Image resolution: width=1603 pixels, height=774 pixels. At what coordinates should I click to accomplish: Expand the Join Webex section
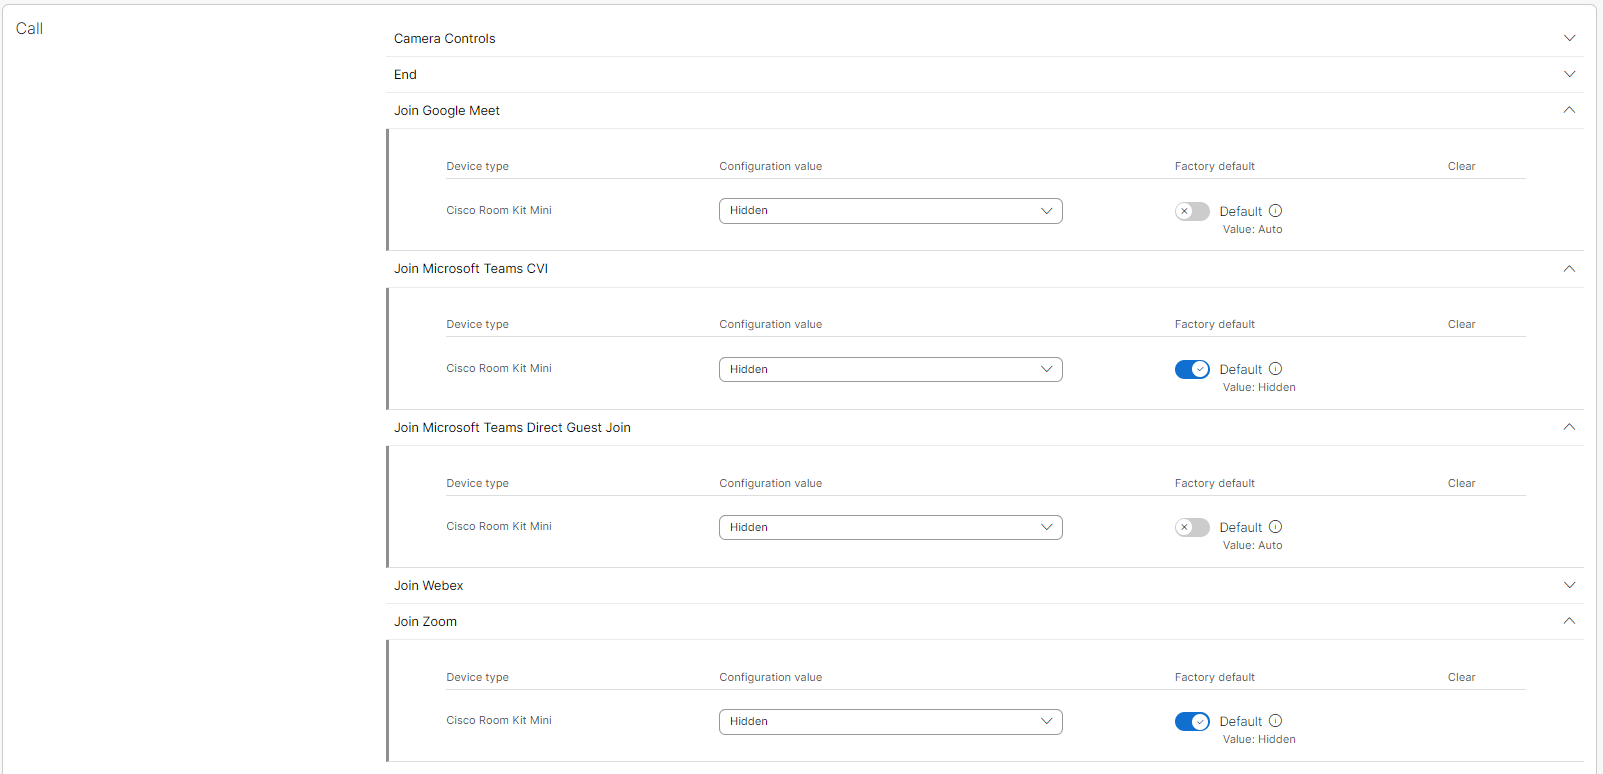(x=1569, y=585)
